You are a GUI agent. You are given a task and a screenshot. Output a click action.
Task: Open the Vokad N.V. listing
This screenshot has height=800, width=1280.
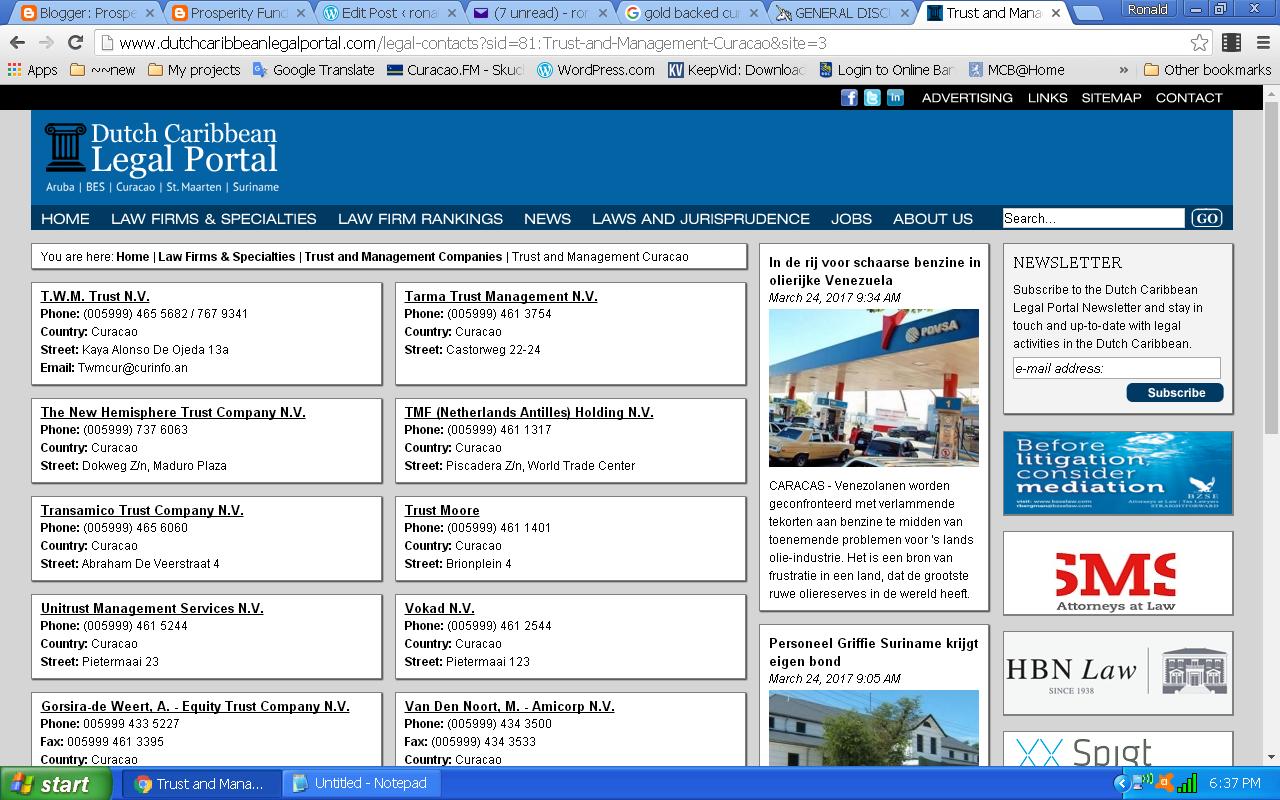pos(439,608)
